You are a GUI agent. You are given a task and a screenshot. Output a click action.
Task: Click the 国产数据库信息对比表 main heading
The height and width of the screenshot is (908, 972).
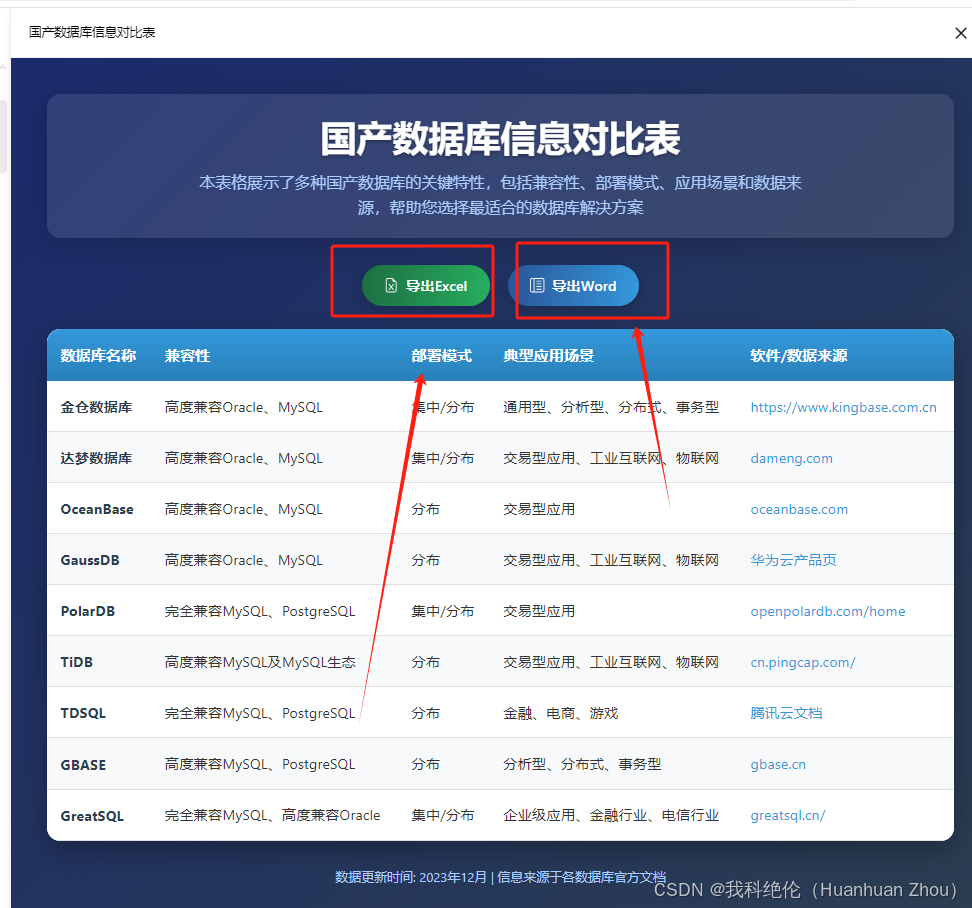[500, 139]
